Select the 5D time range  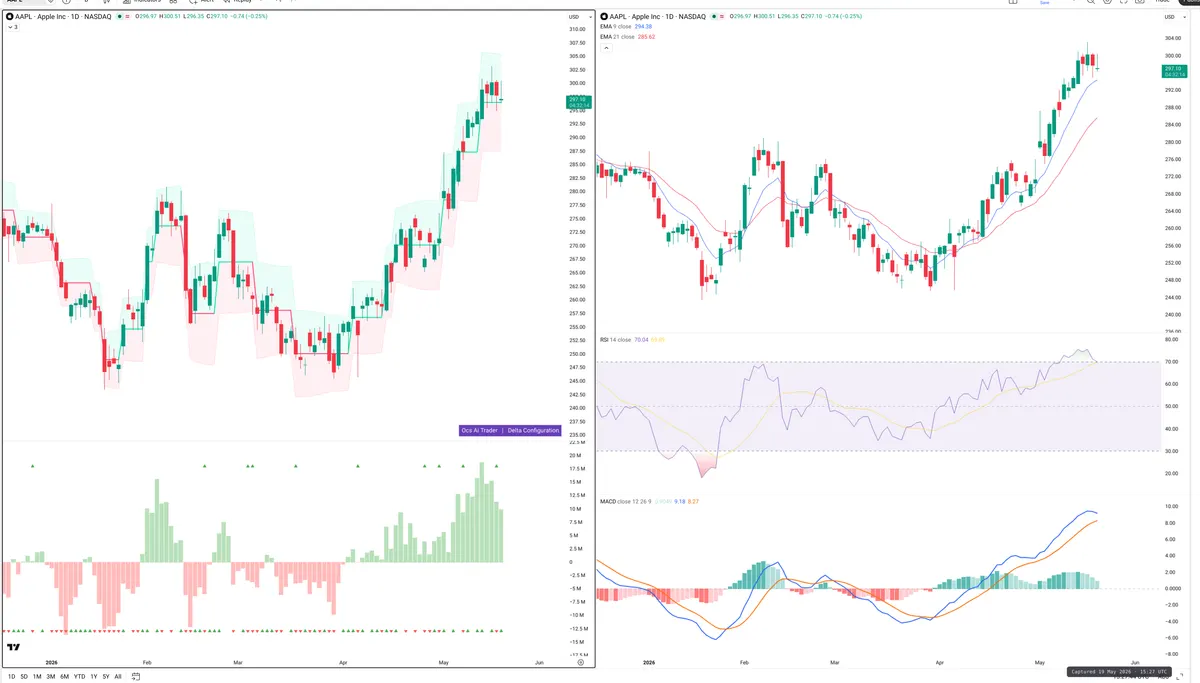[25, 677]
